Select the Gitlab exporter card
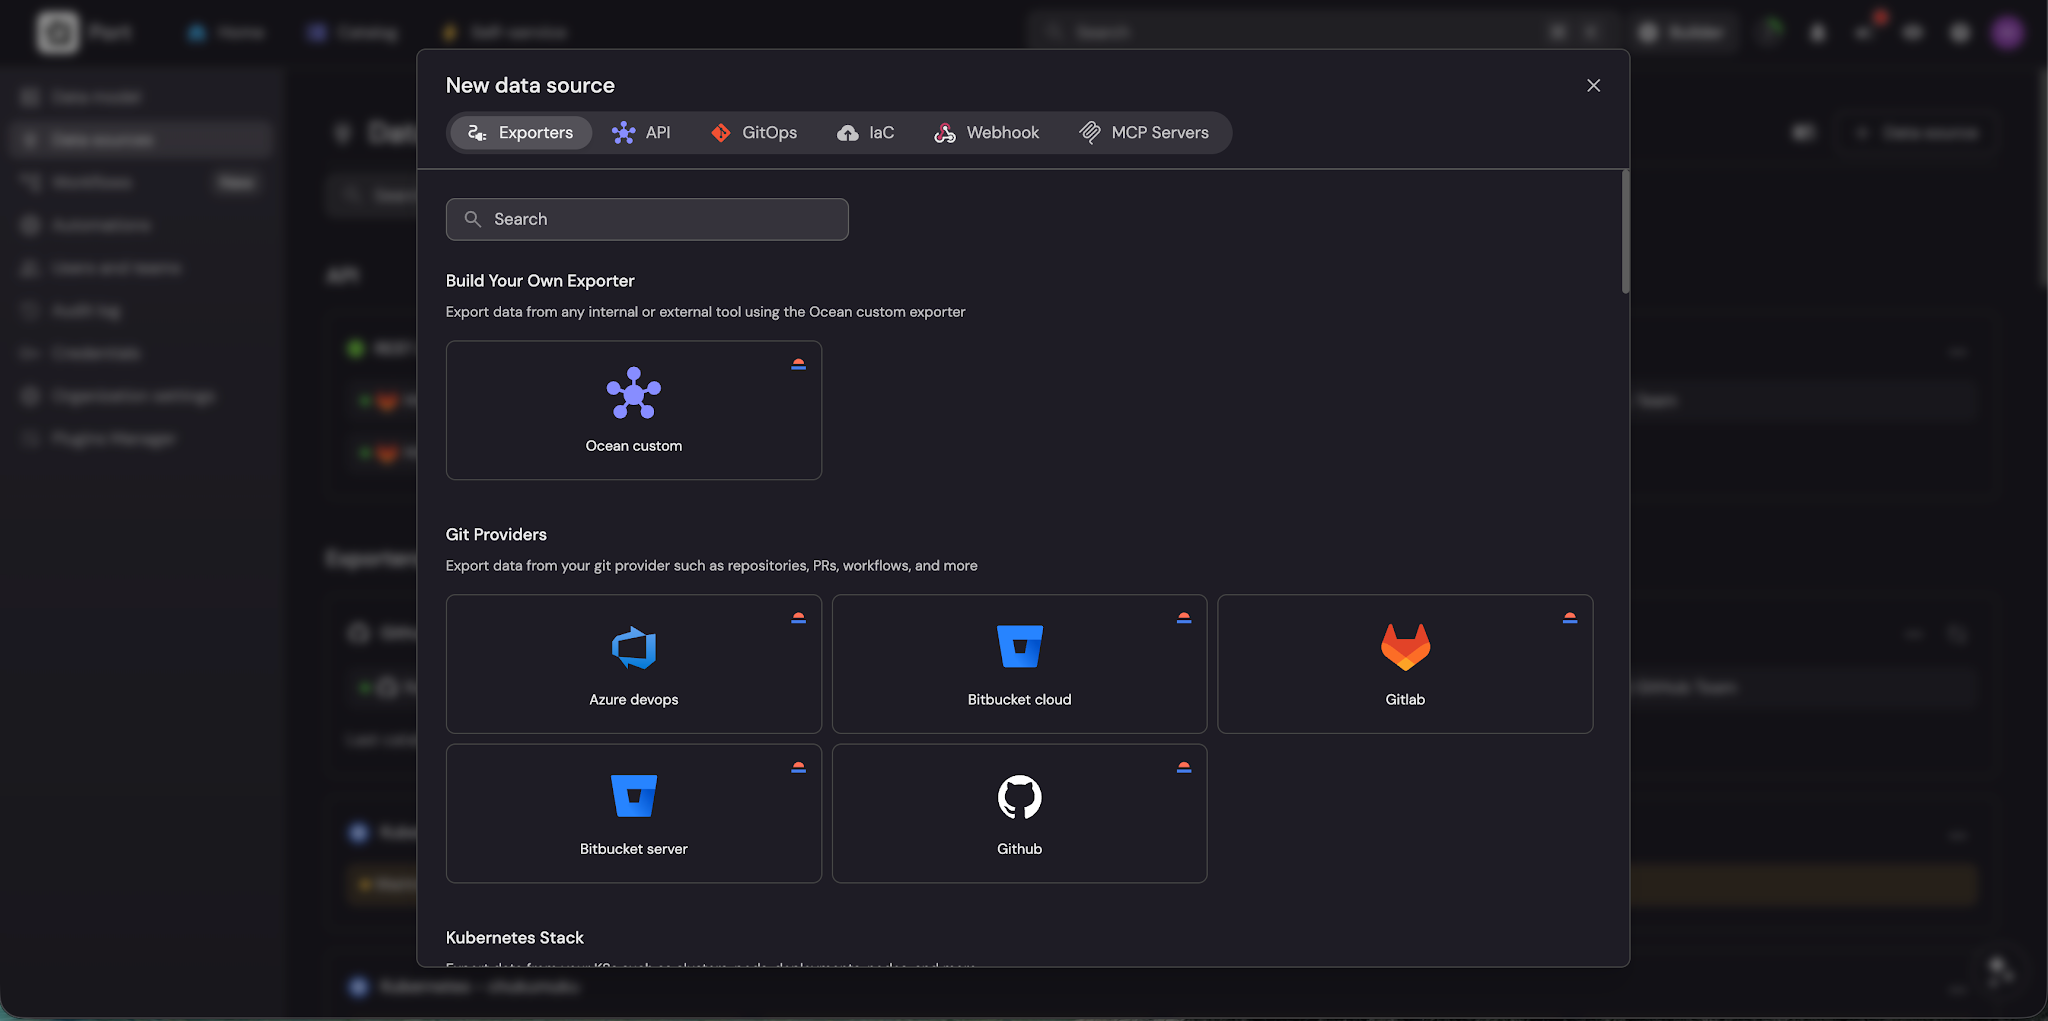The width and height of the screenshot is (2048, 1021). [x=1405, y=664]
